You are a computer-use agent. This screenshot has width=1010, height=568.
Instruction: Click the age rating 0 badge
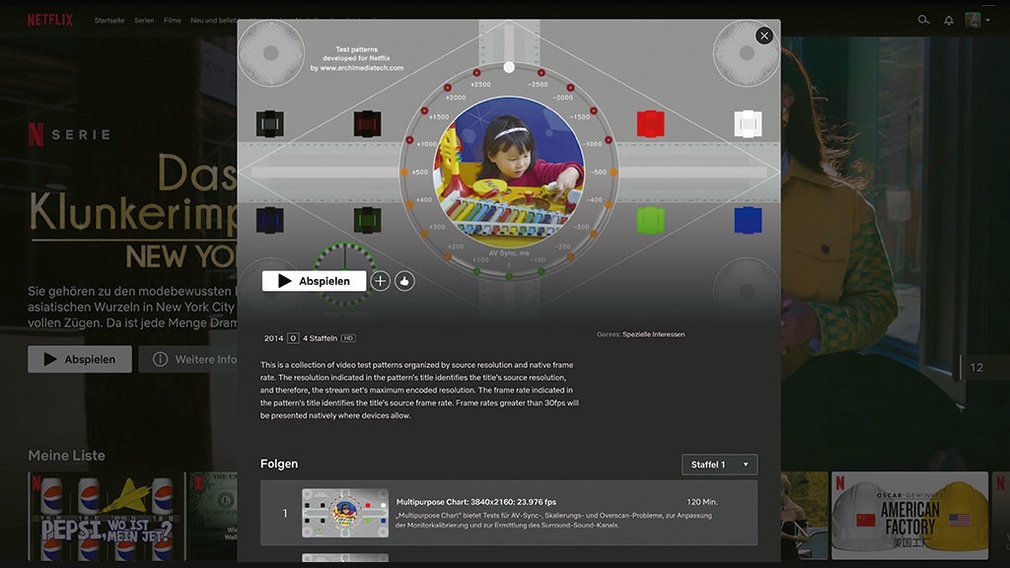tap(293, 338)
